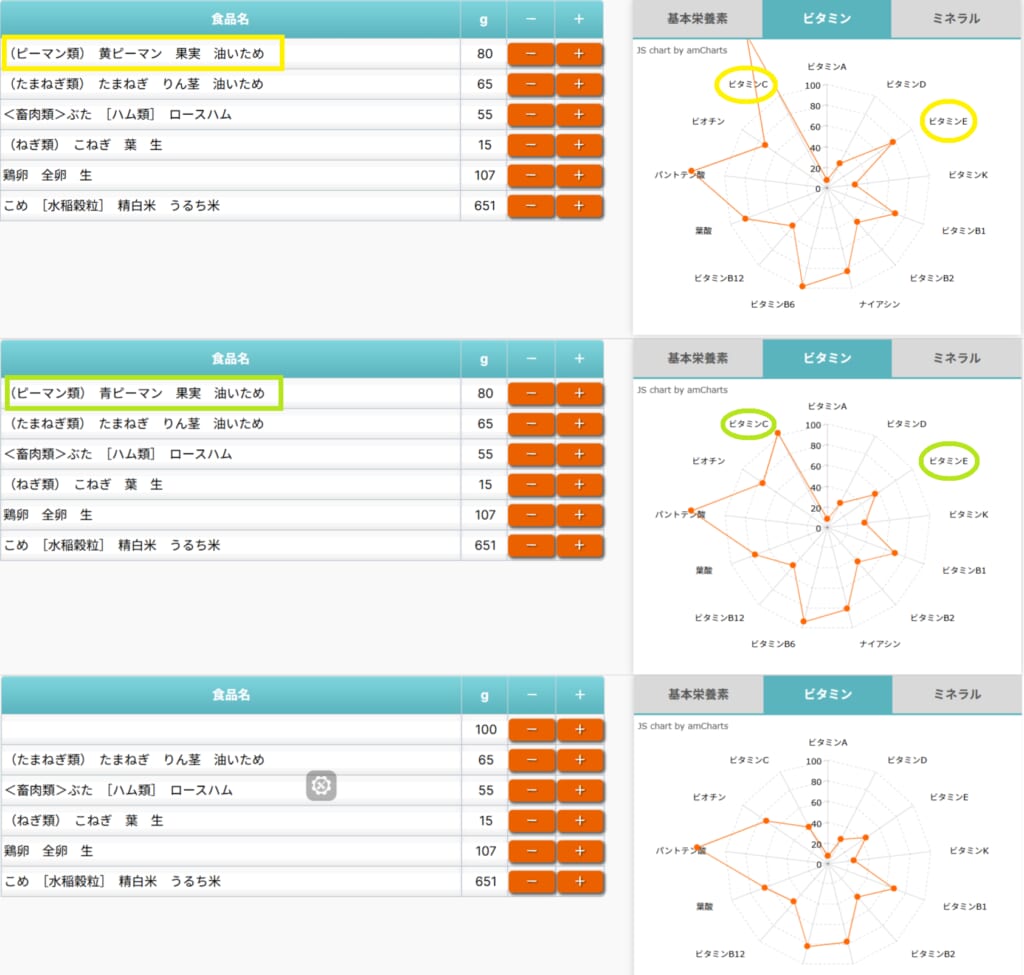In 青ピーマン table, increase たまねぎ grams
This screenshot has width=1024, height=975.
click(579, 424)
